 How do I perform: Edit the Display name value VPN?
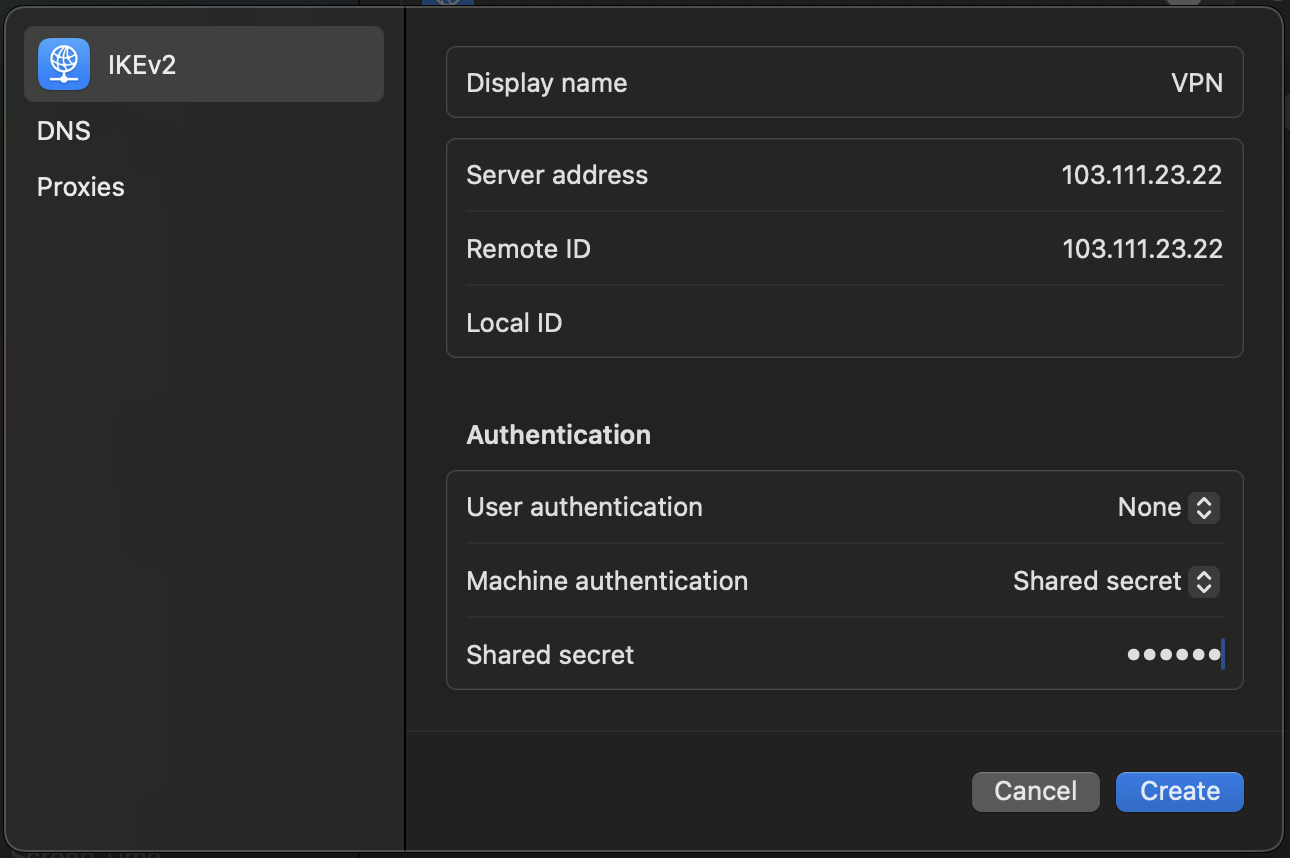(x=1197, y=83)
